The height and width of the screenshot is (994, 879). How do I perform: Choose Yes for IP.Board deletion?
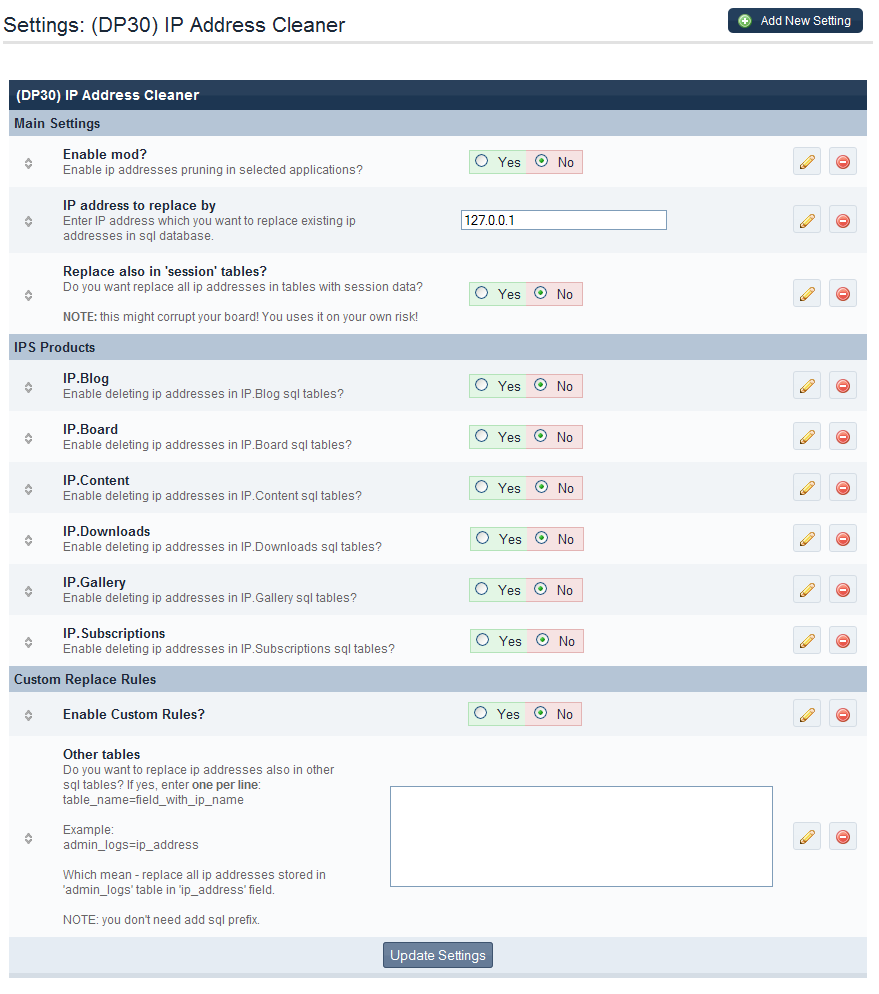point(482,437)
